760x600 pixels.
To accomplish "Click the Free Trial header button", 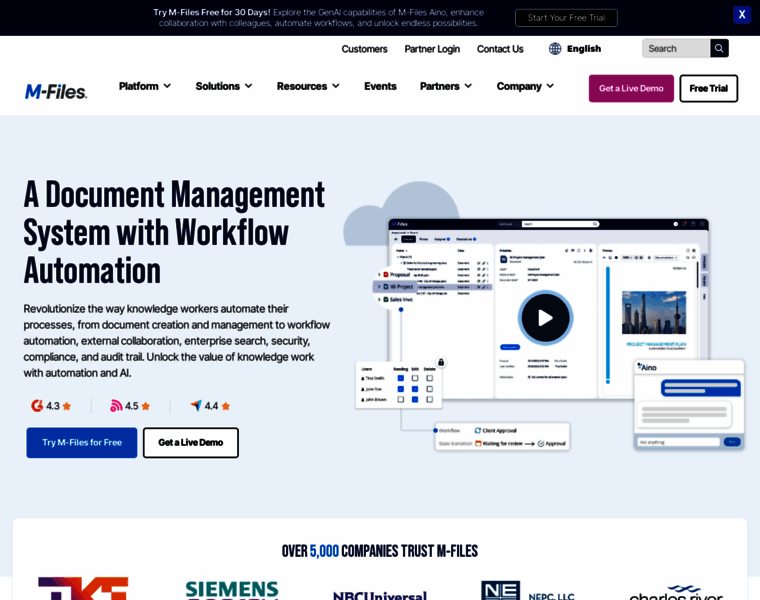I will point(708,88).
